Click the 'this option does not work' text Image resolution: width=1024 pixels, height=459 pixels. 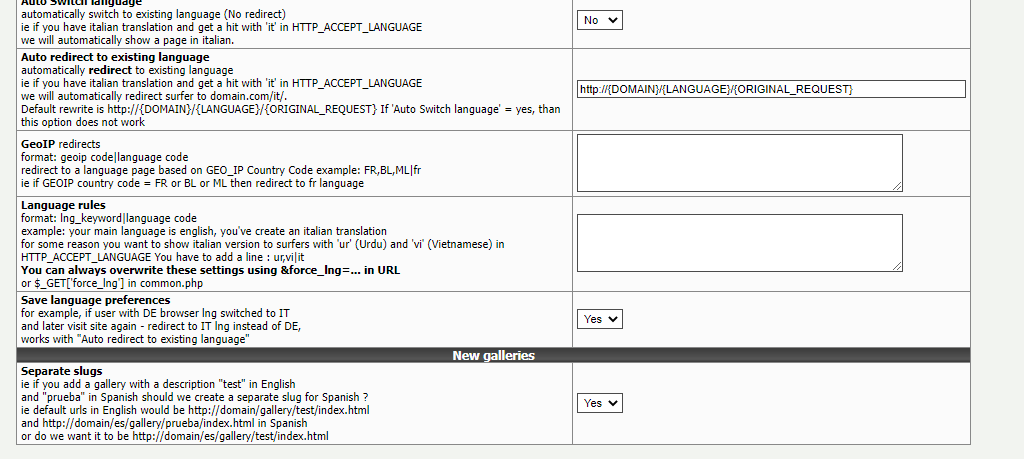83,122
